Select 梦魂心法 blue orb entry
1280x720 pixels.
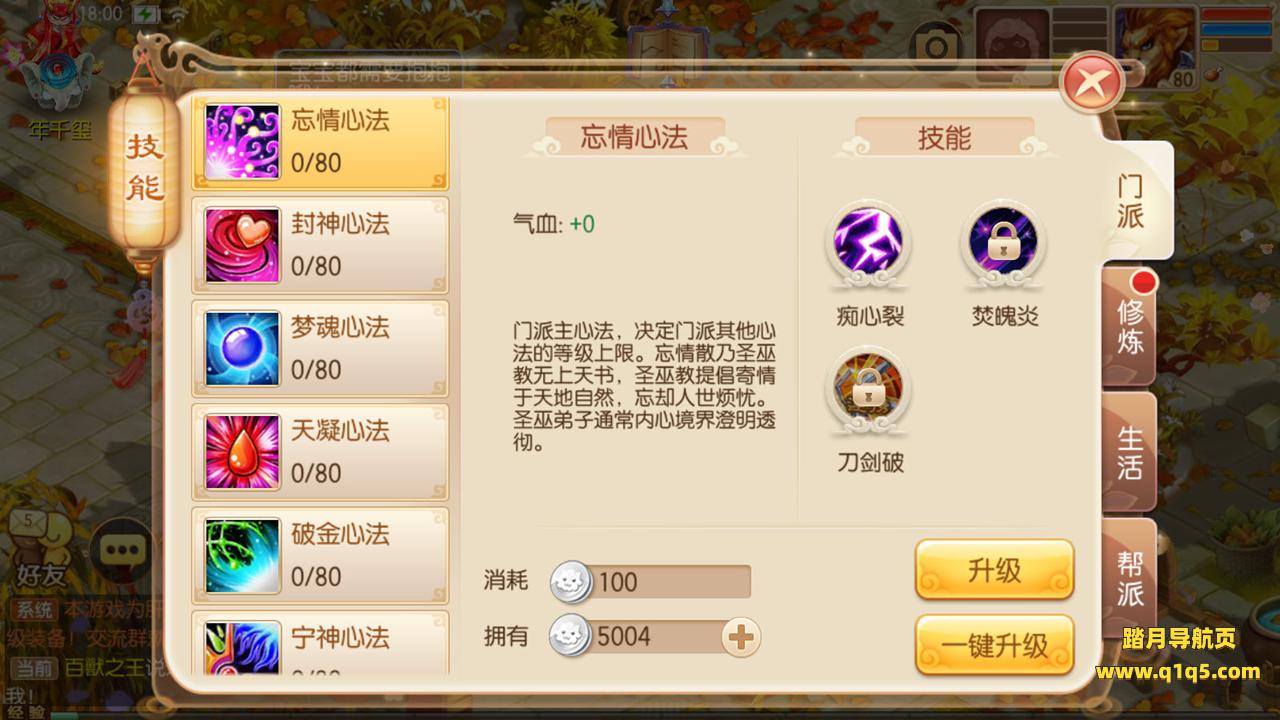coord(320,348)
